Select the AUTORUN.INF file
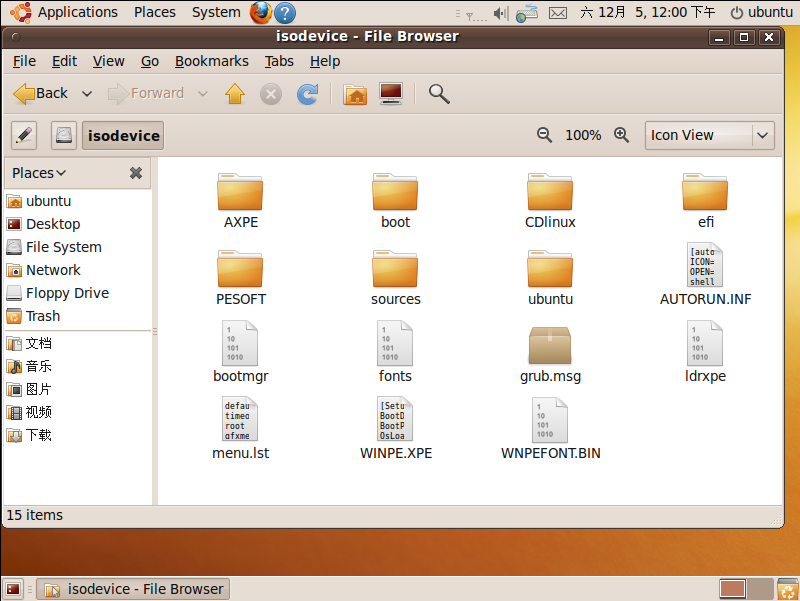 coord(705,274)
